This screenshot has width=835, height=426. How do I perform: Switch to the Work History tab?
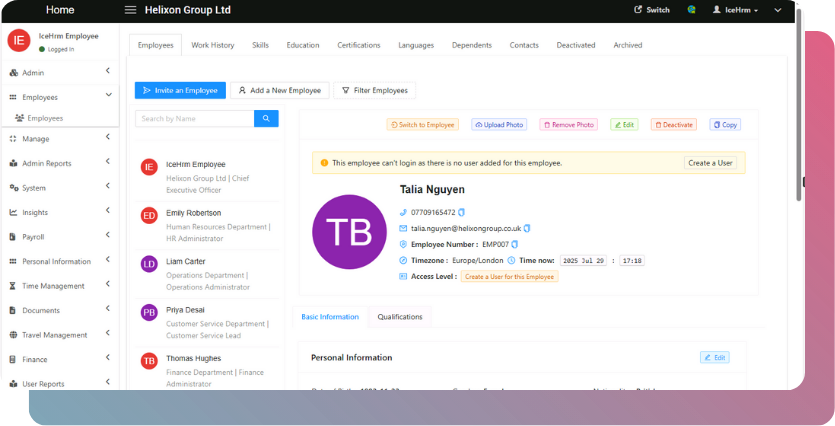pyautogui.click(x=212, y=45)
